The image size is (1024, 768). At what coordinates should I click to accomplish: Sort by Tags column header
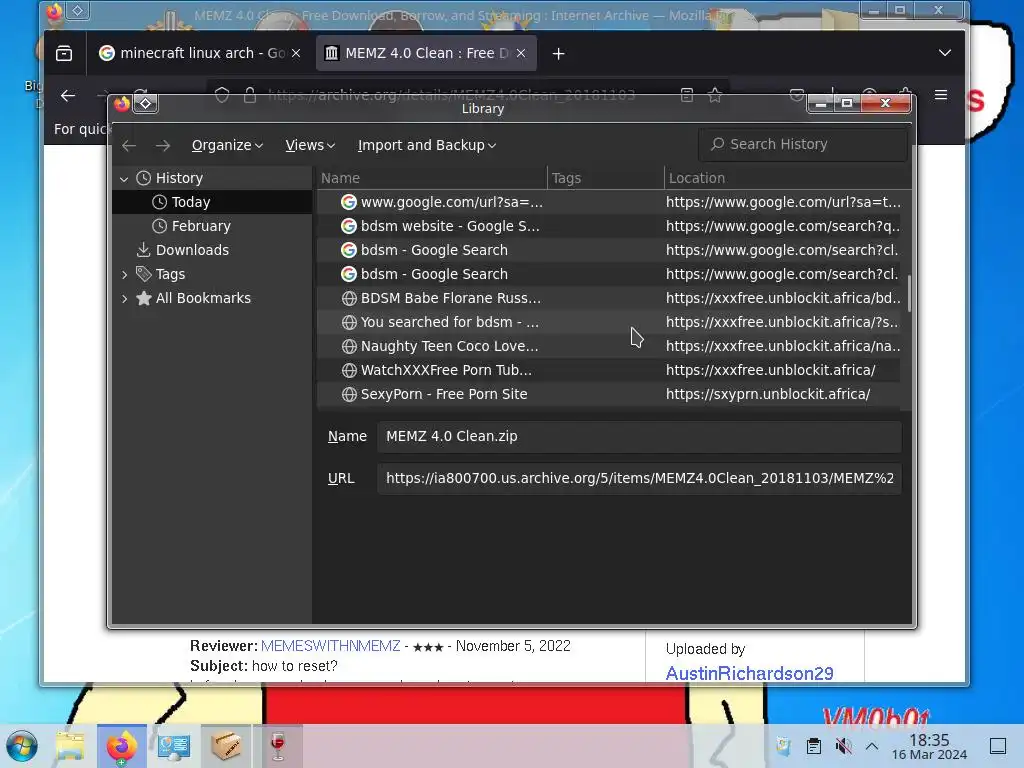[605, 178]
